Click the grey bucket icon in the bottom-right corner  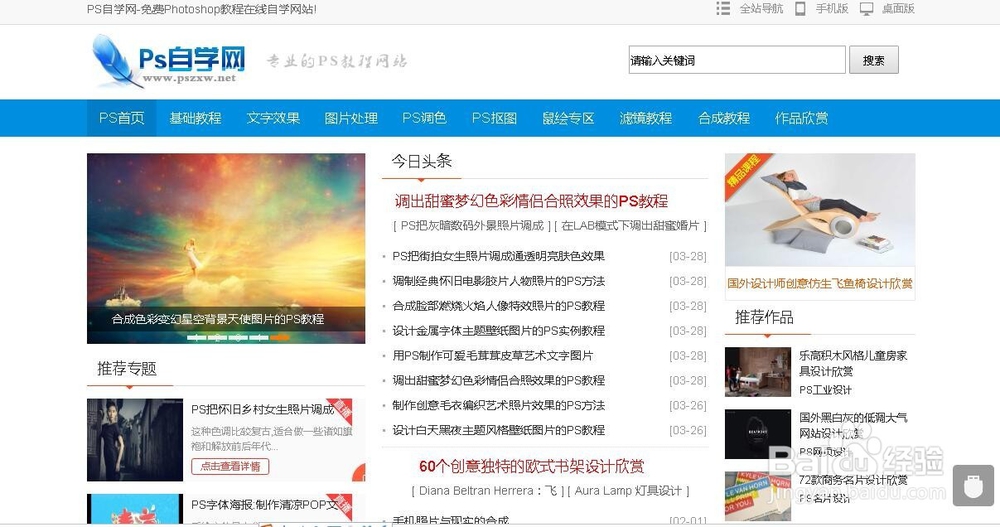tap(973, 486)
